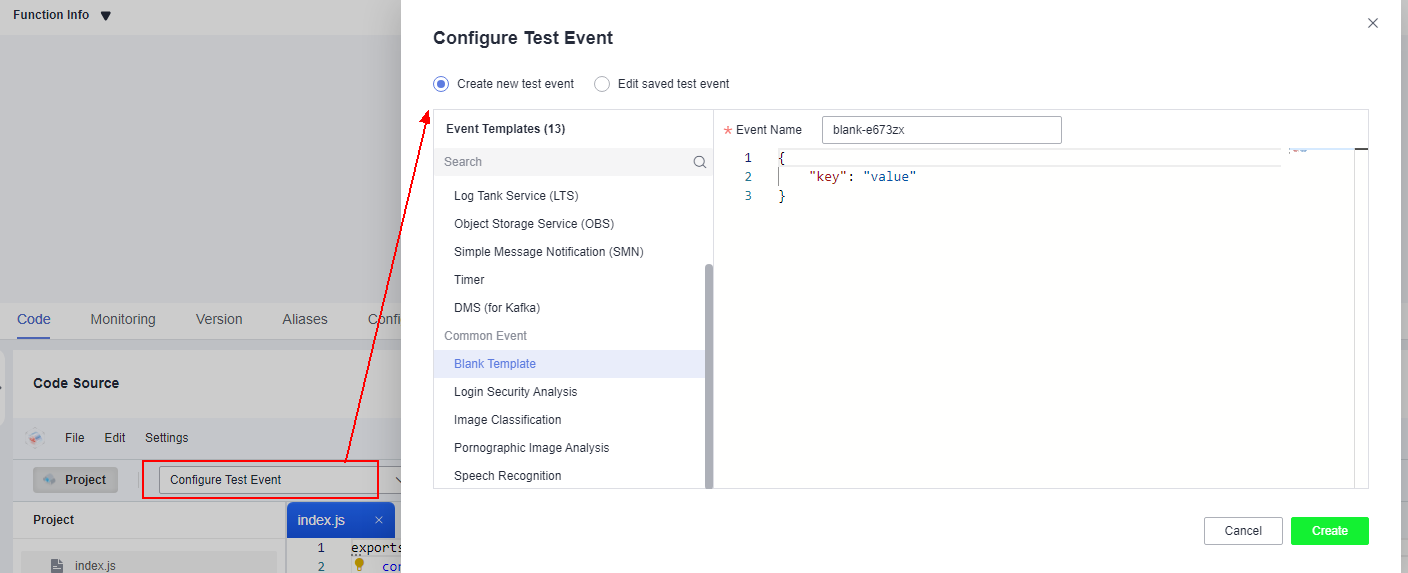Viewport: 1408px width, 573px height.
Task: Open the Settings menu in code editor
Action: click(167, 438)
